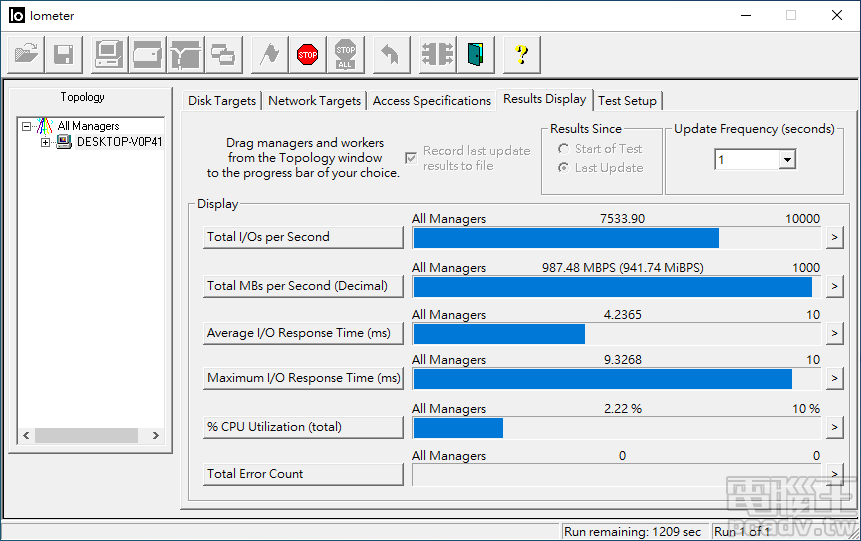Save test configuration floppy icon

[64, 54]
